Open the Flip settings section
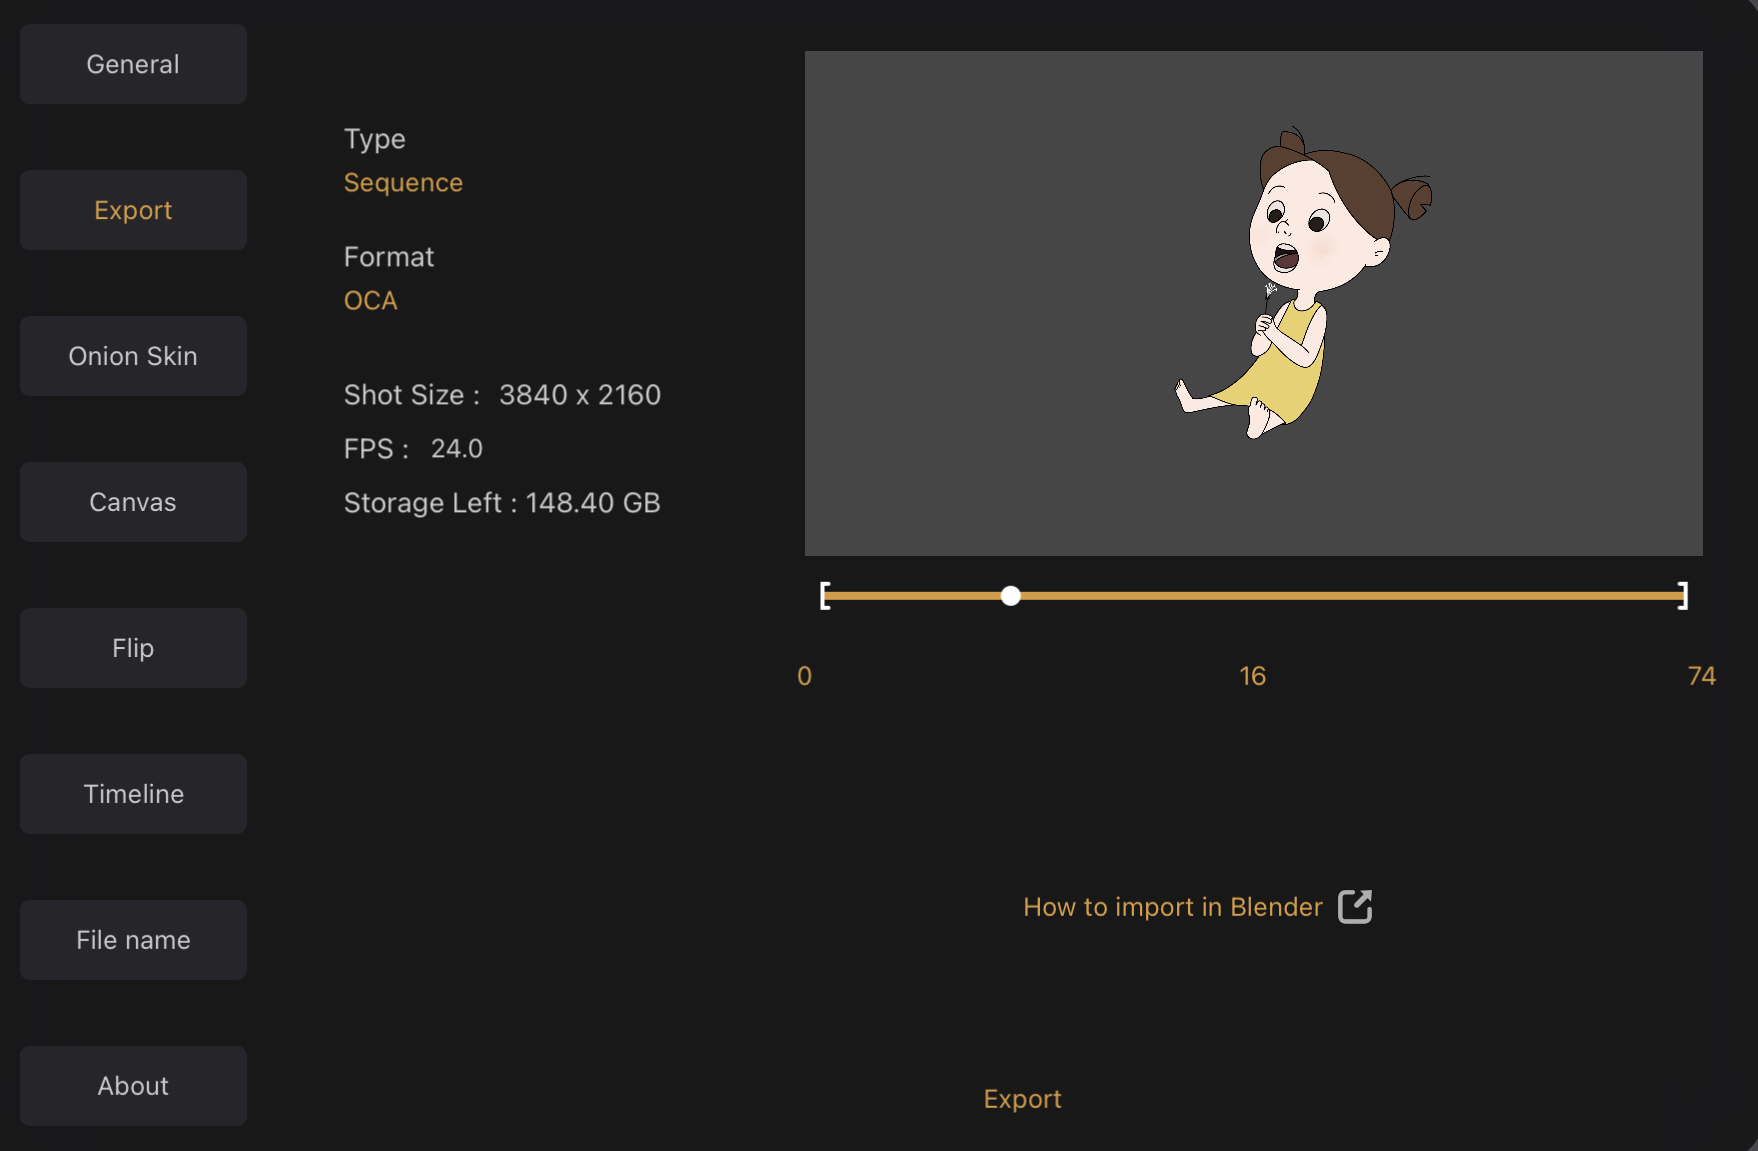 click(x=133, y=648)
